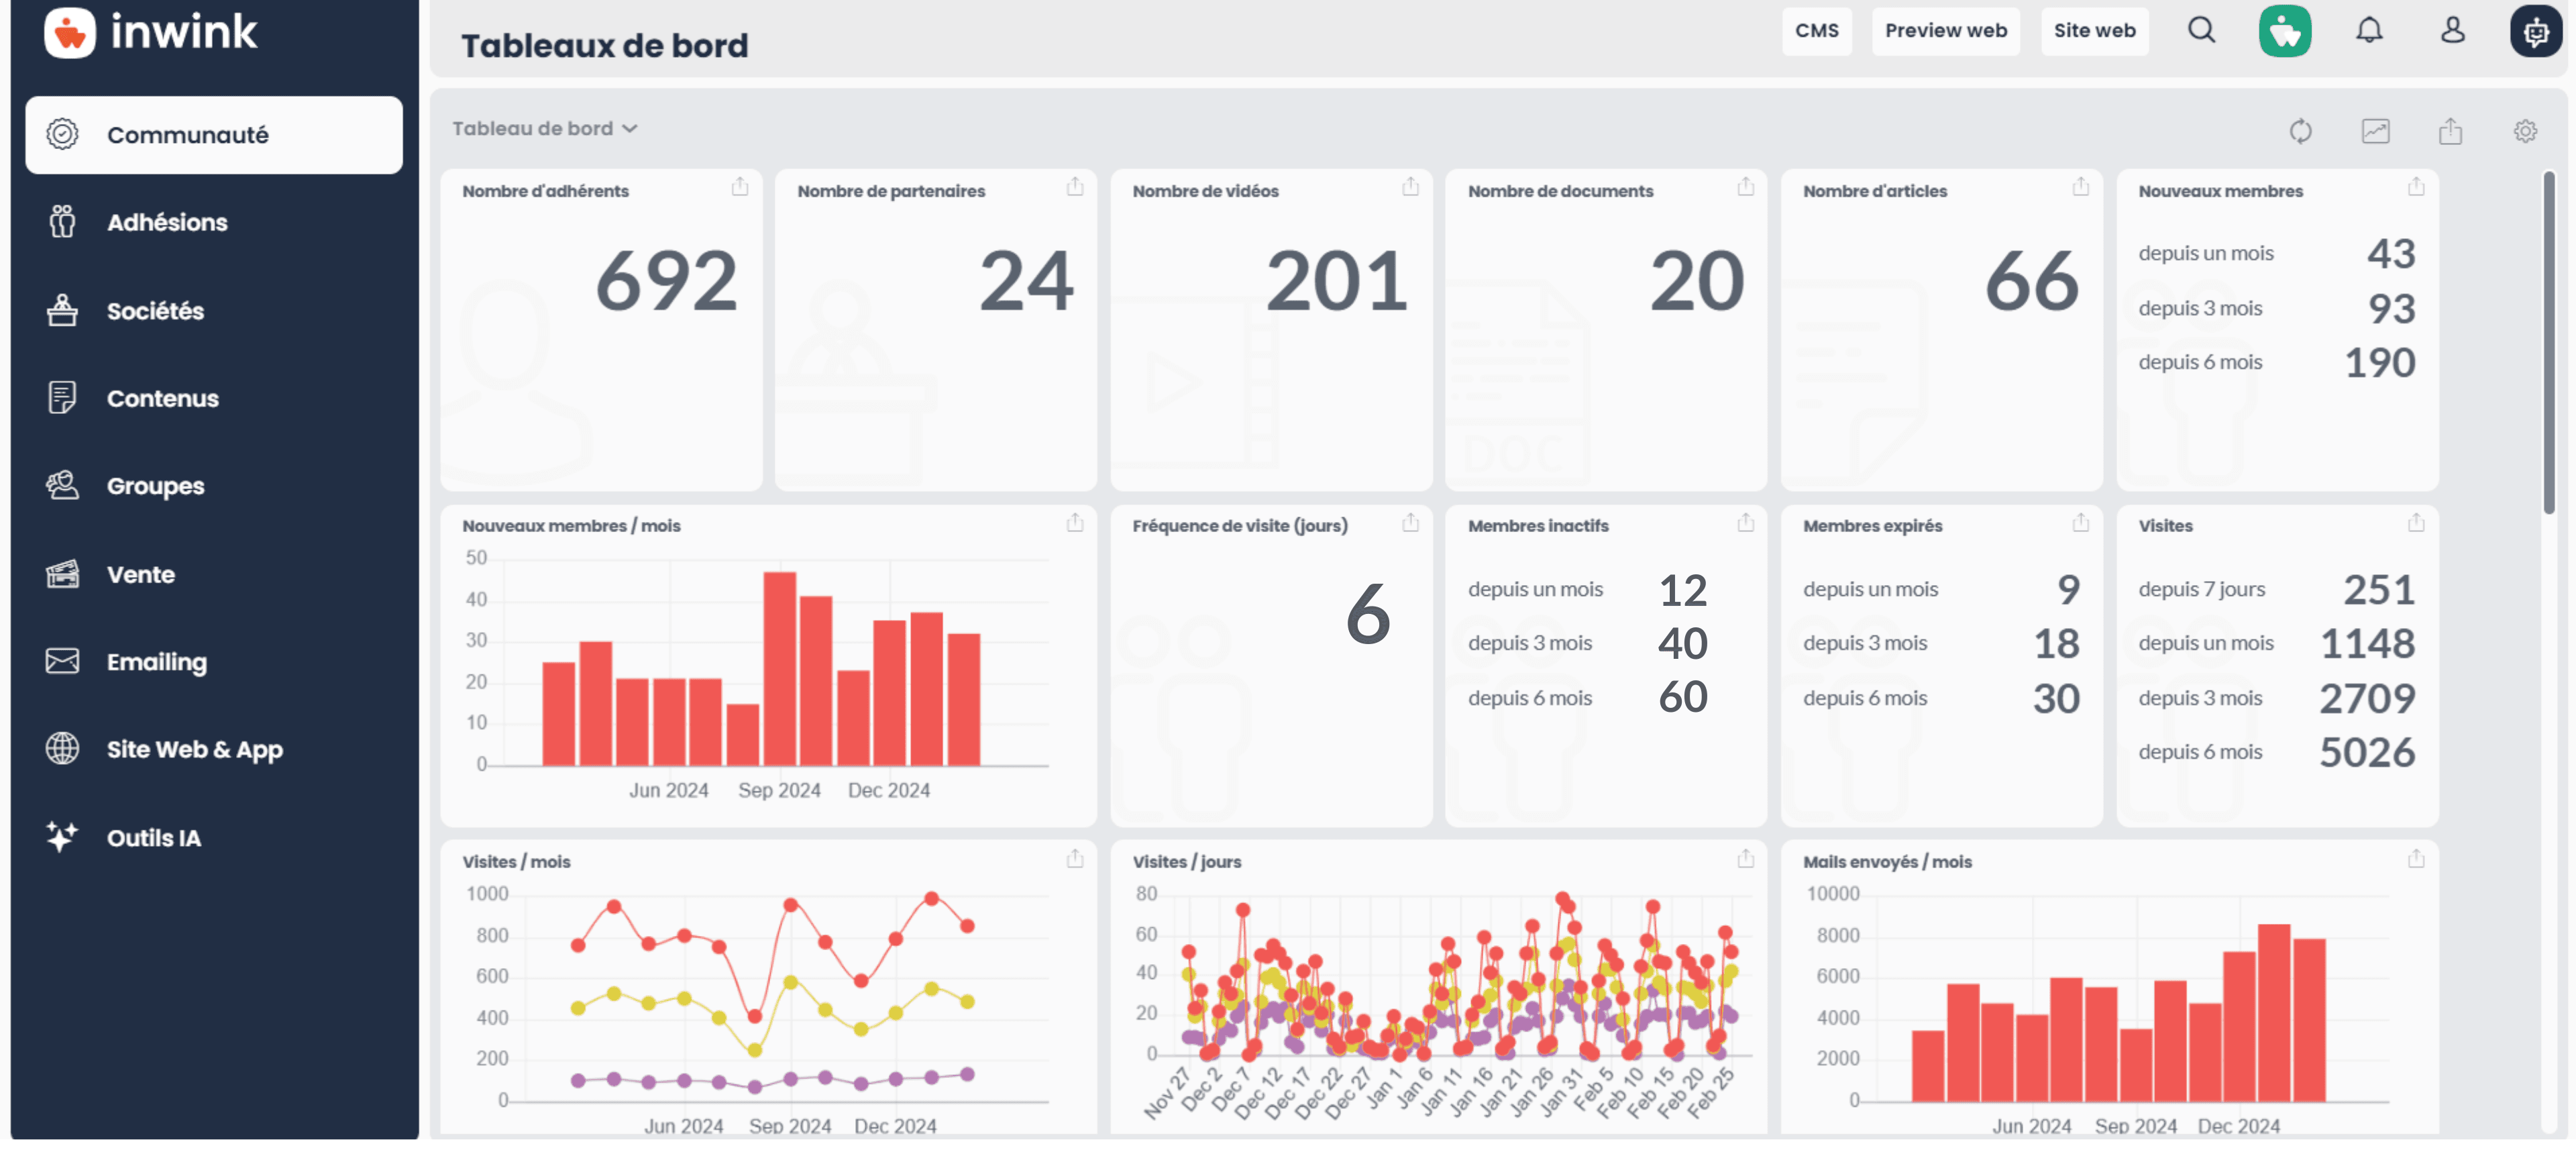Expand the Tableau de bord dropdown
The height and width of the screenshot is (1152, 2576).
544,128
